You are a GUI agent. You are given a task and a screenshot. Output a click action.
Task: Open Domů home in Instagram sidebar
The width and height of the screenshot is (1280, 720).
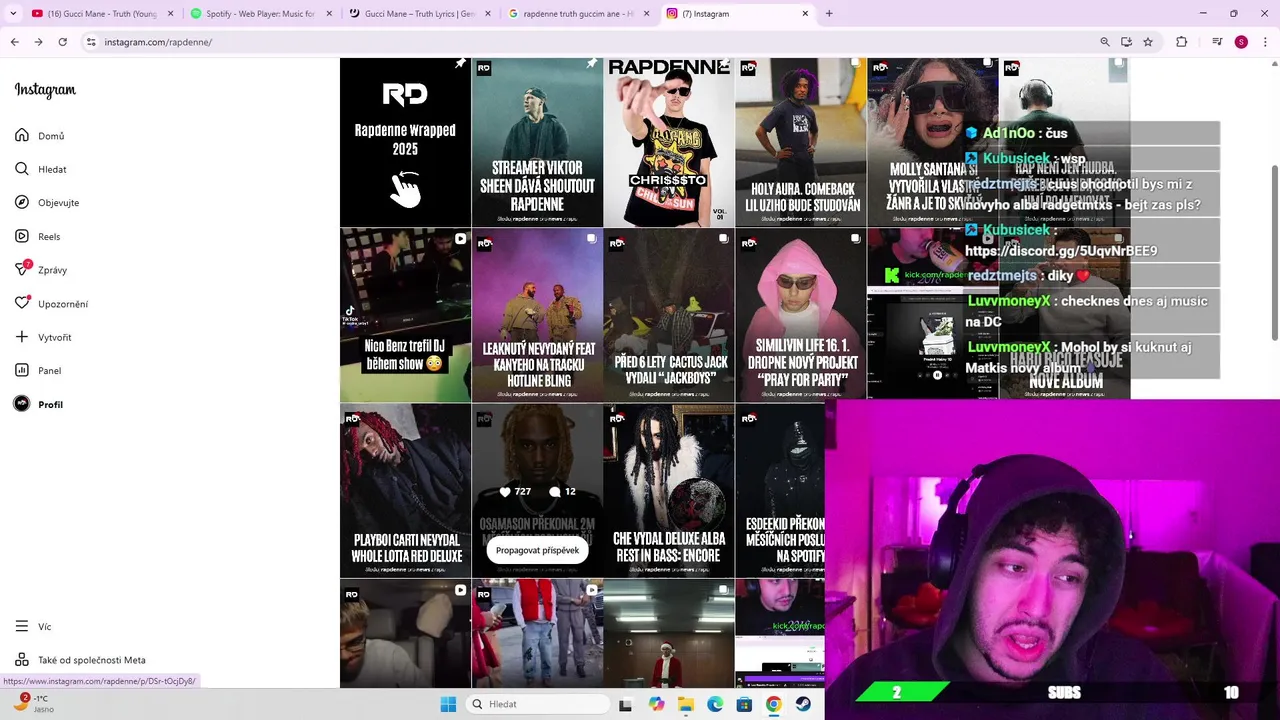tap(40, 136)
